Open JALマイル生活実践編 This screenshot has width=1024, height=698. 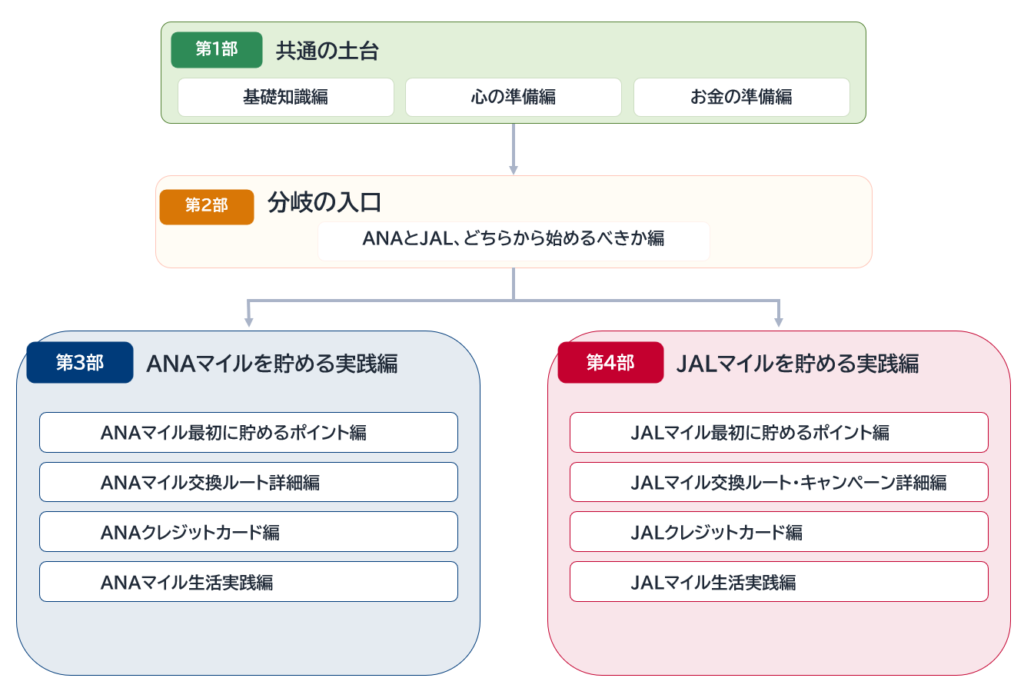[x=778, y=581]
